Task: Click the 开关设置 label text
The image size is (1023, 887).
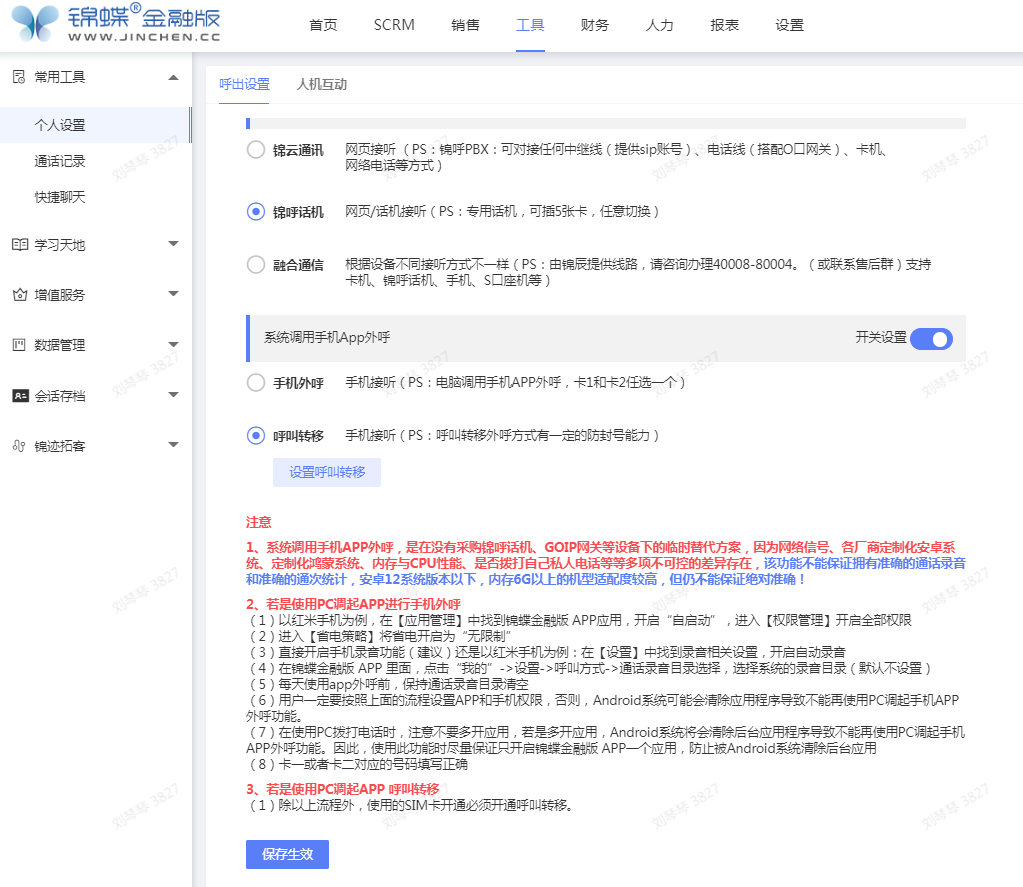Action: [x=881, y=337]
